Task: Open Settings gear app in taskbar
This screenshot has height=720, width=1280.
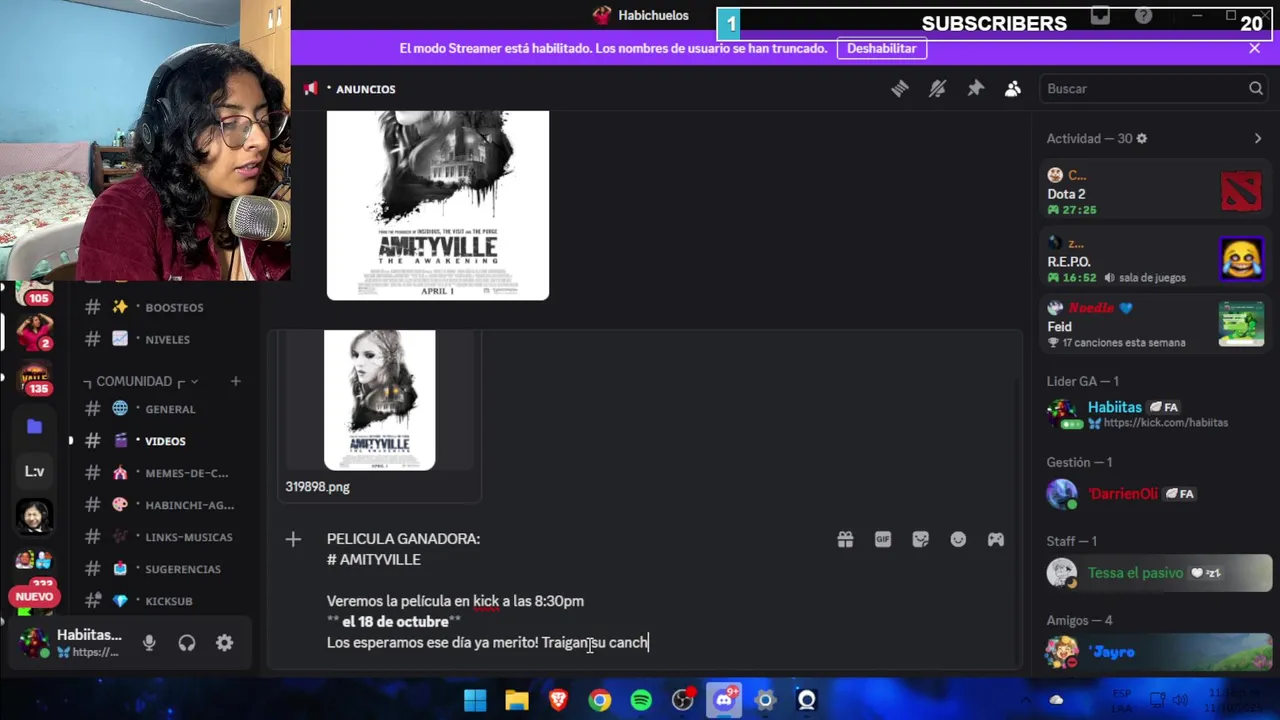Action: coord(766,700)
